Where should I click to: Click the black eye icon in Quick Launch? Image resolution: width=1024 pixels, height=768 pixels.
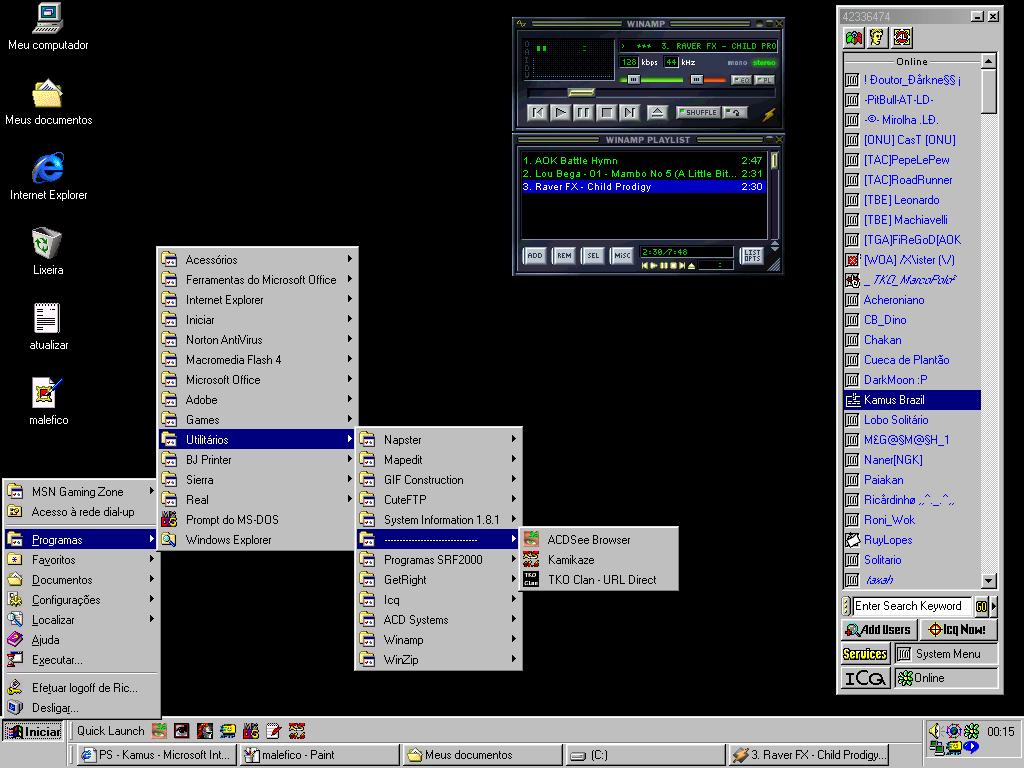(x=182, y=731)
